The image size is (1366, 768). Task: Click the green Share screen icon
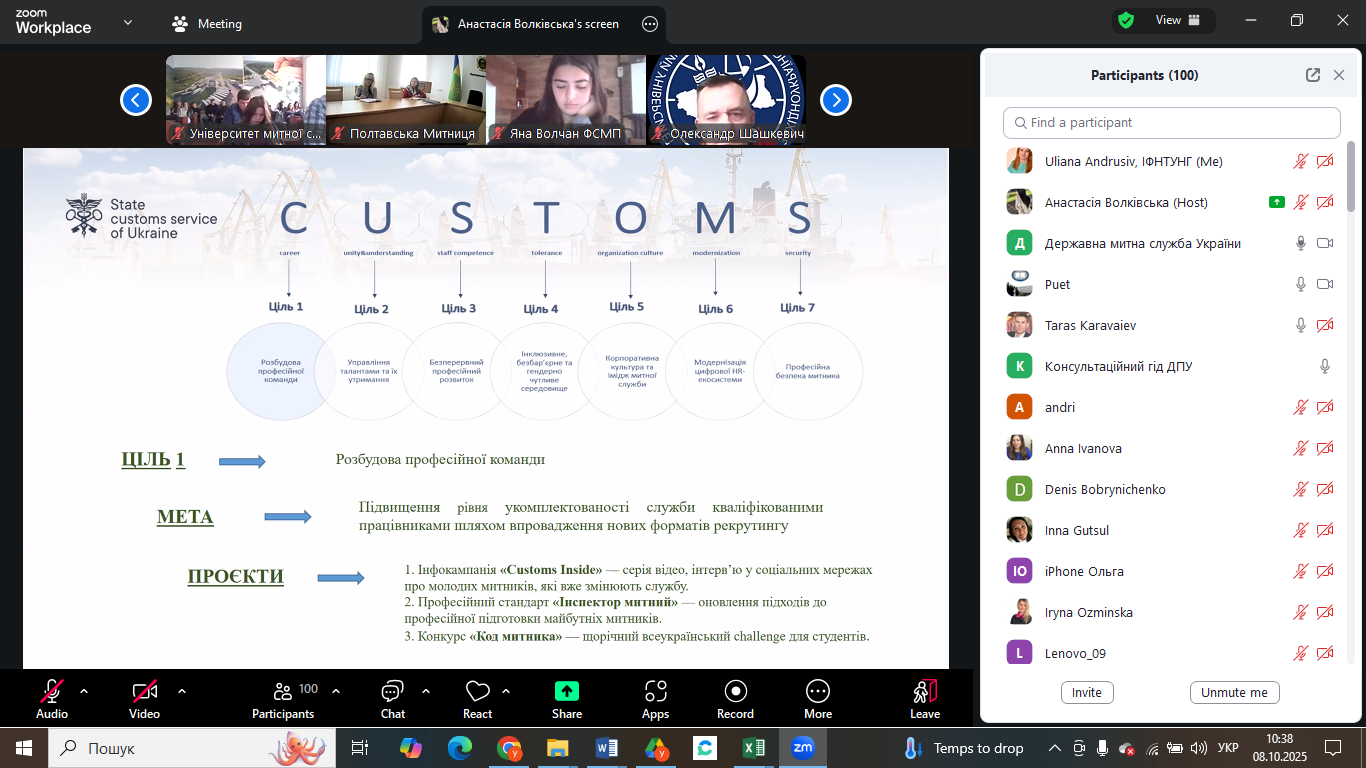point(567,692)
